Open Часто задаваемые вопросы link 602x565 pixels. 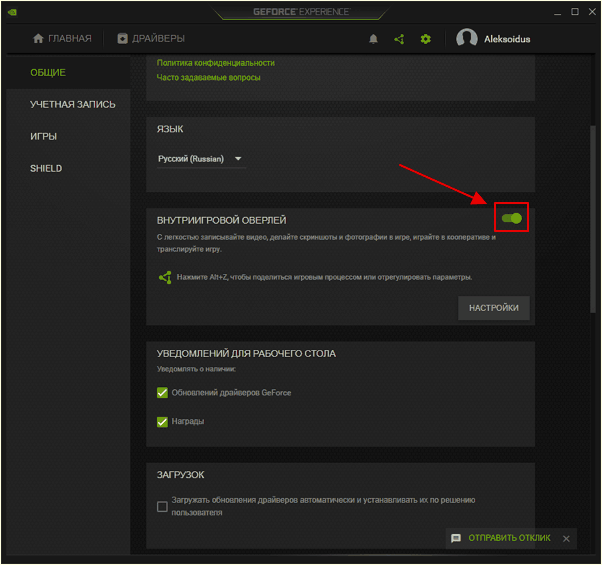tap(208, 78)
